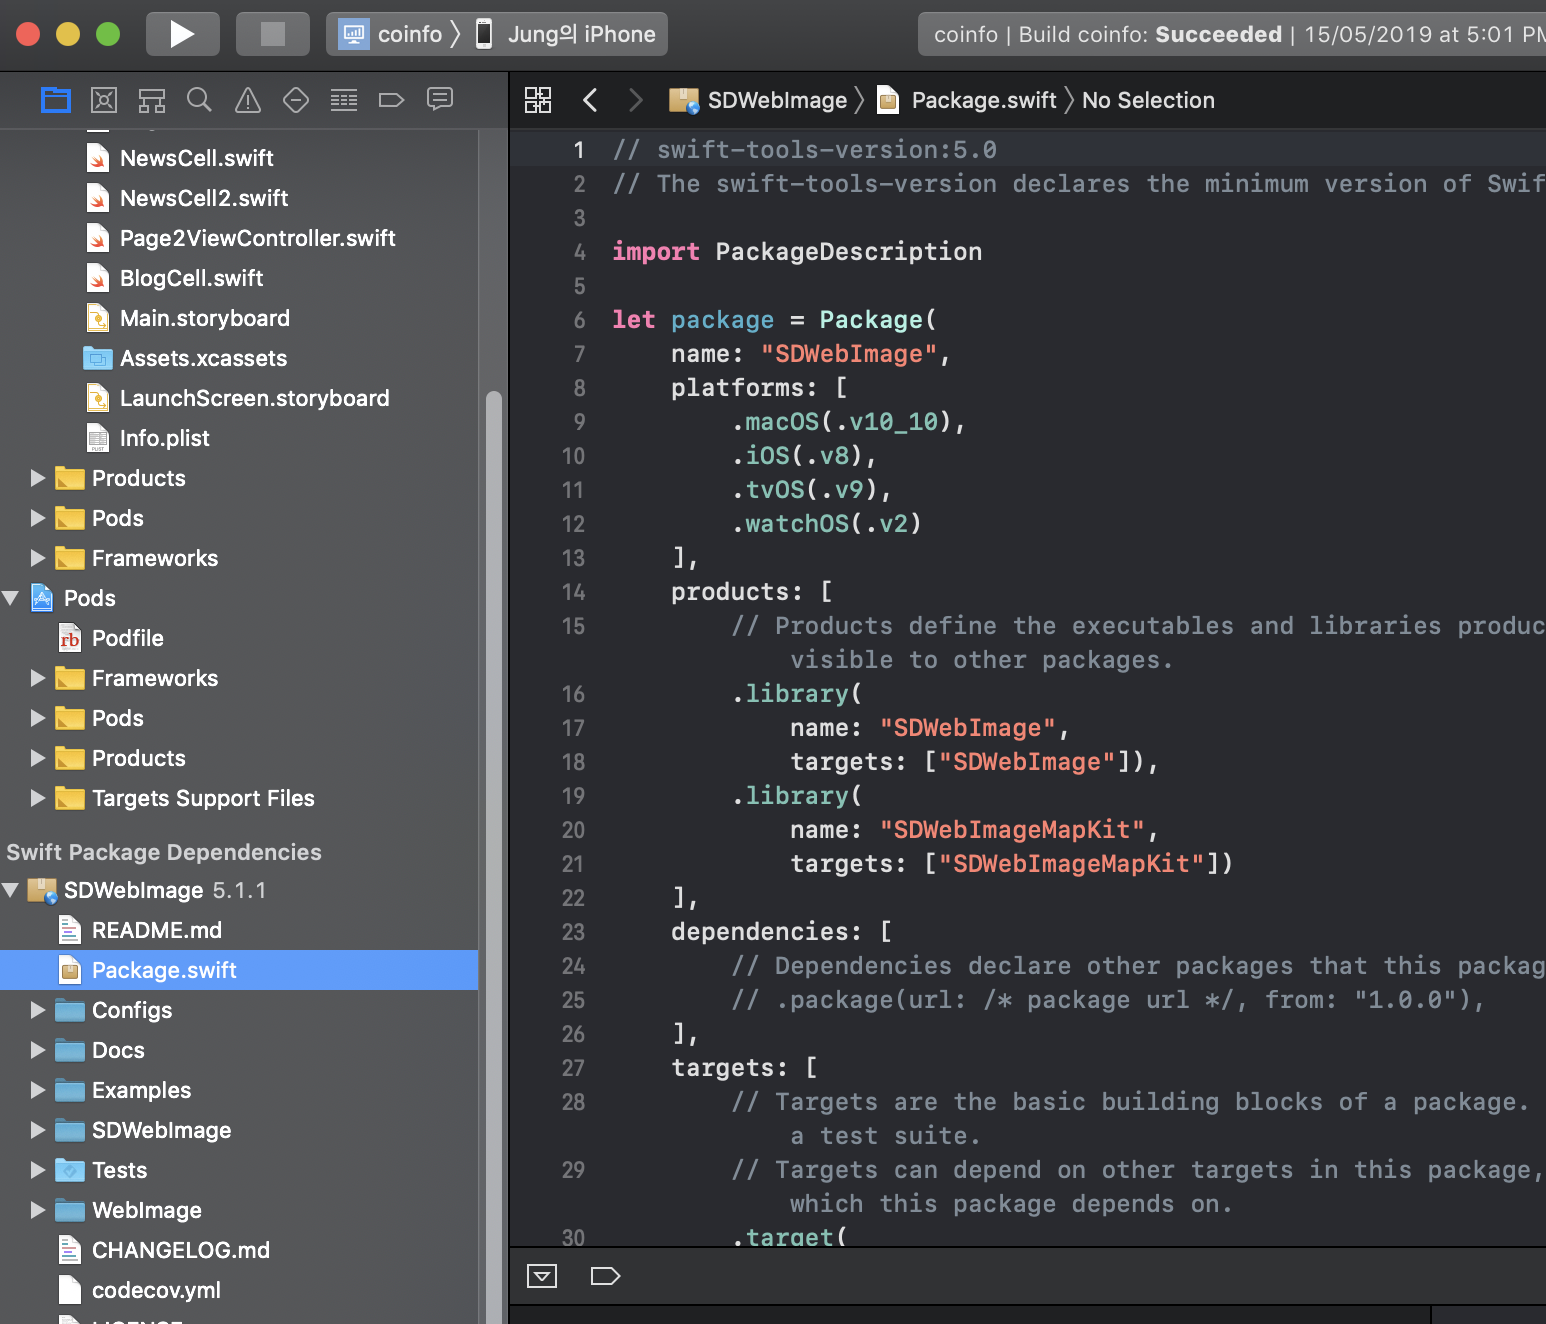The height and width of the screenshot is (1324, 1546).
Task: Open NewsCell.swift file
Action: pyautogui.click(x=197, y=158)
